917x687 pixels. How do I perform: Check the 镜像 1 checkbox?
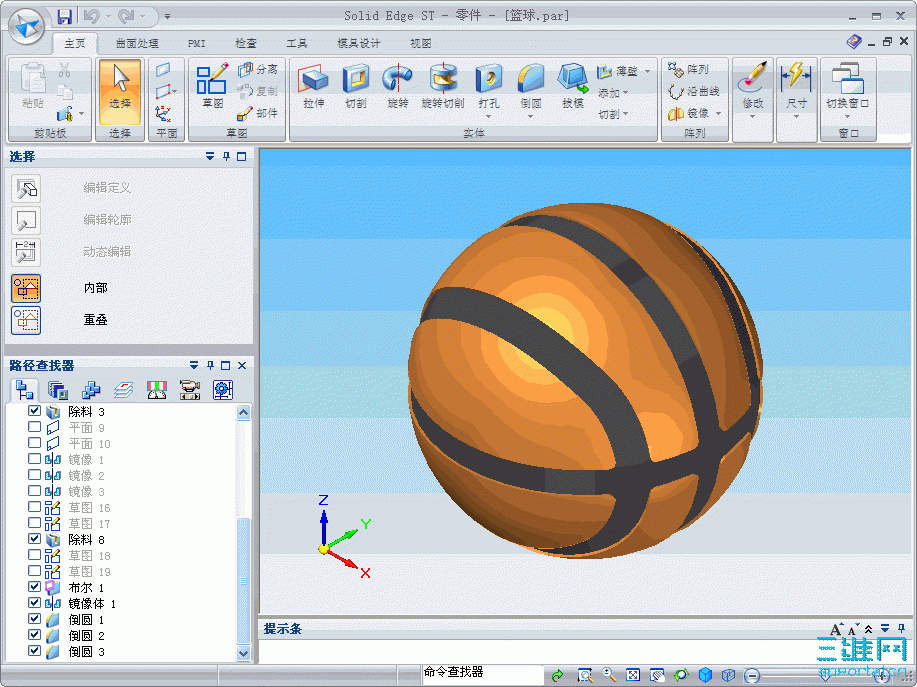click(x=35, y=459)
